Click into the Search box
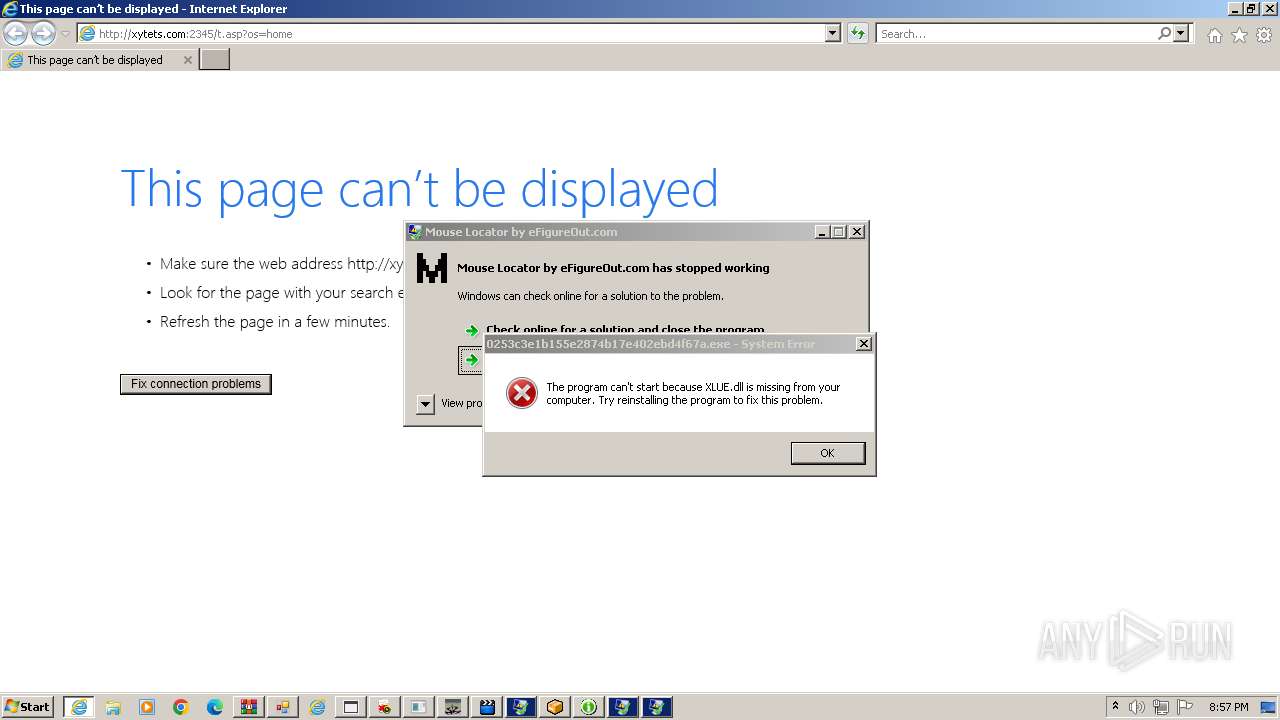The width and height of the screenshot is (1280, 720). pos(1016,34)
